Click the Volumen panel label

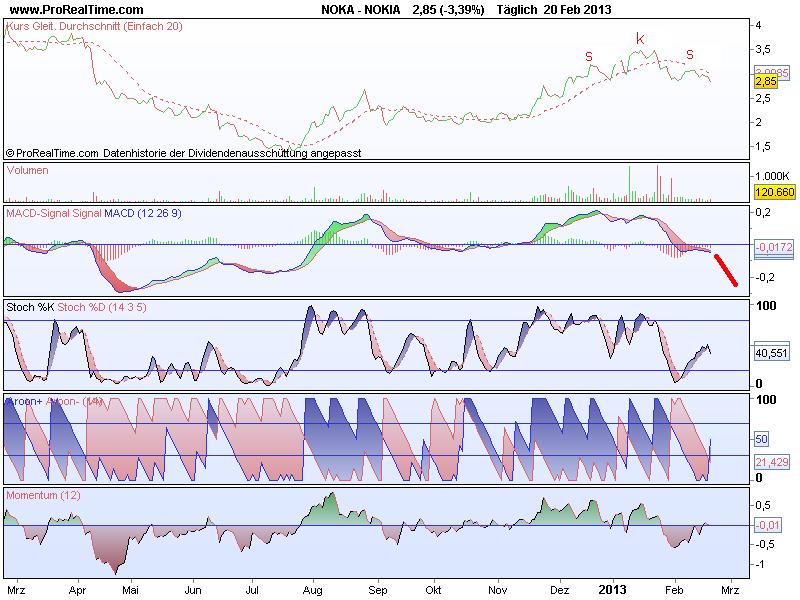[28, 170]
